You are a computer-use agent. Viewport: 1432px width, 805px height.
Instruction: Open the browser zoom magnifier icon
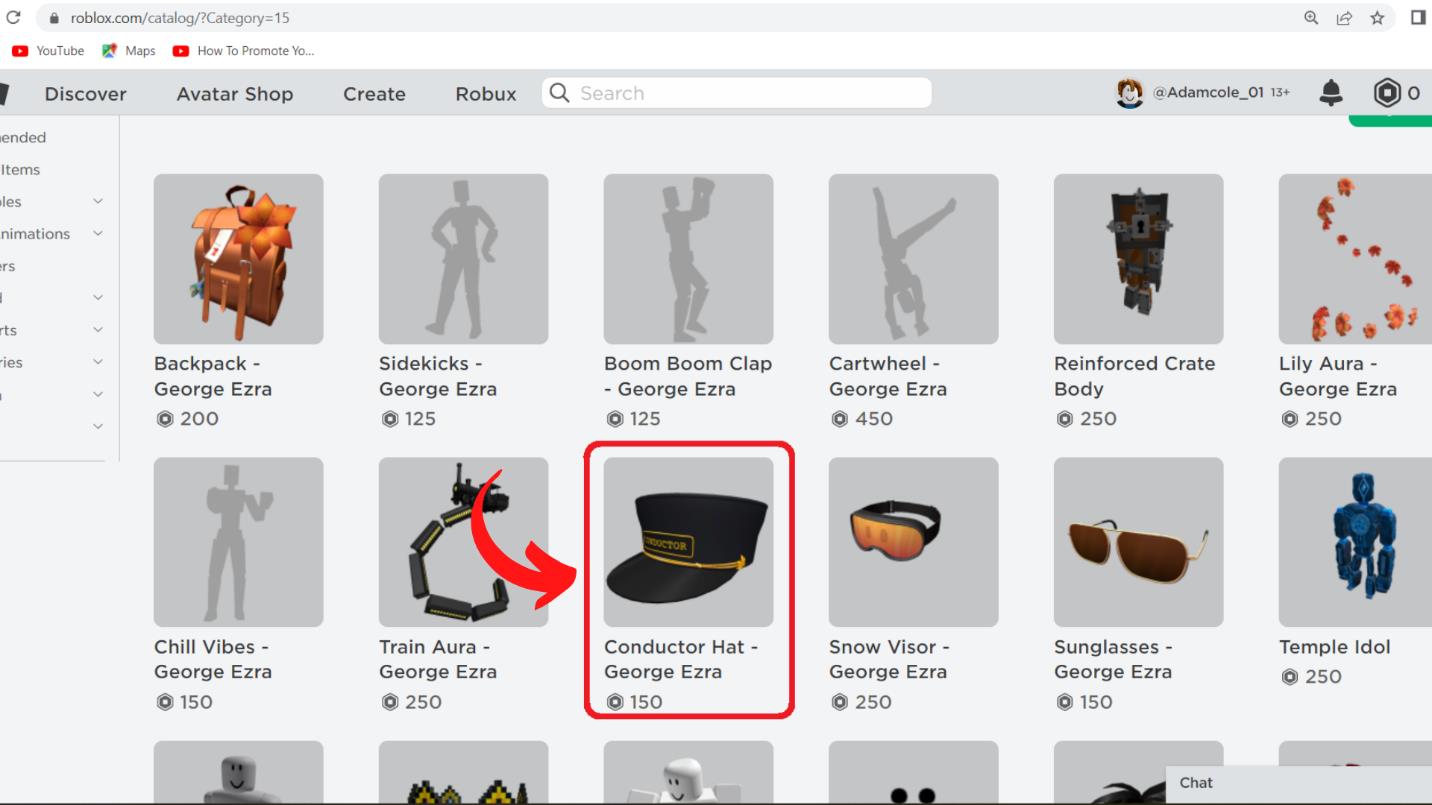click(x=1311, y=18)
